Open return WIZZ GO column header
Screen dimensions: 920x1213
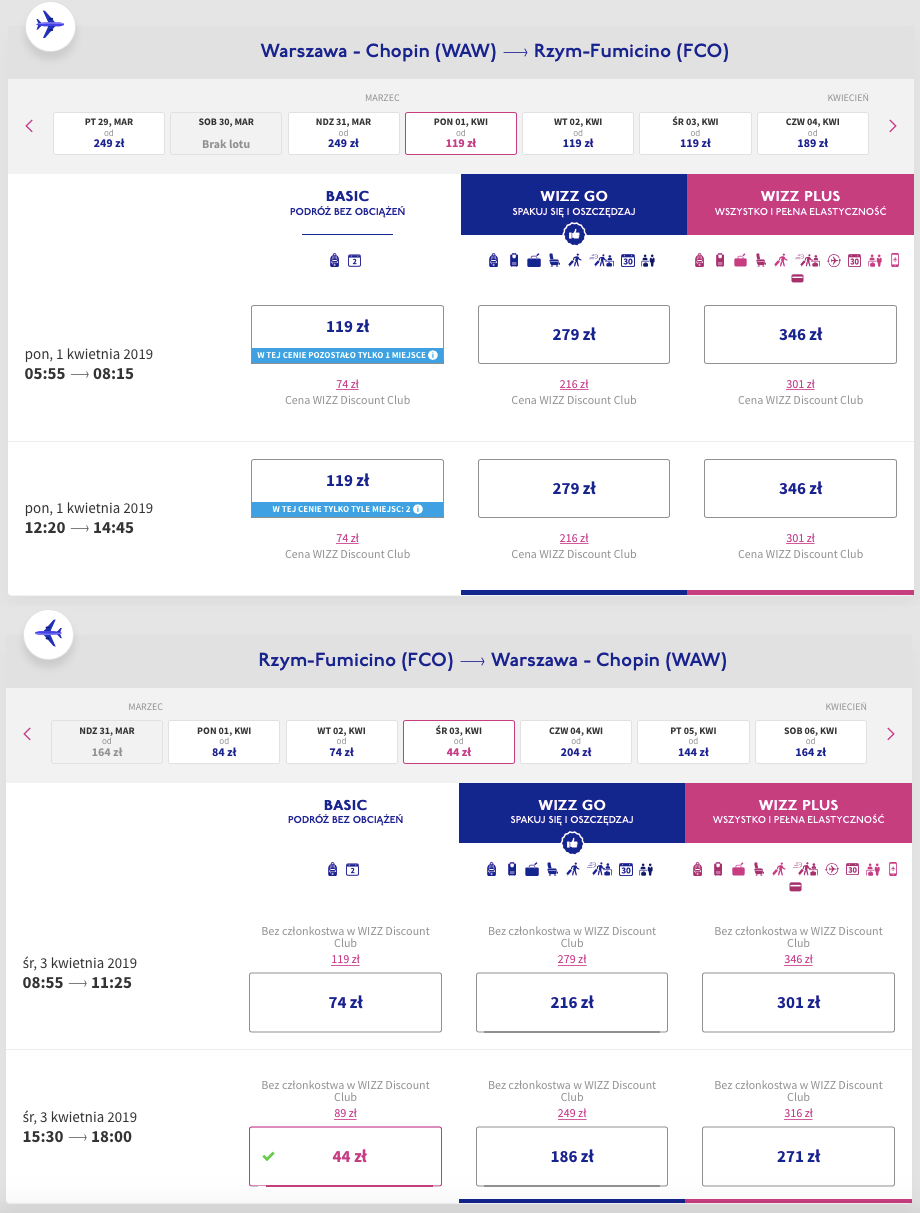click(x=572, y=812)
